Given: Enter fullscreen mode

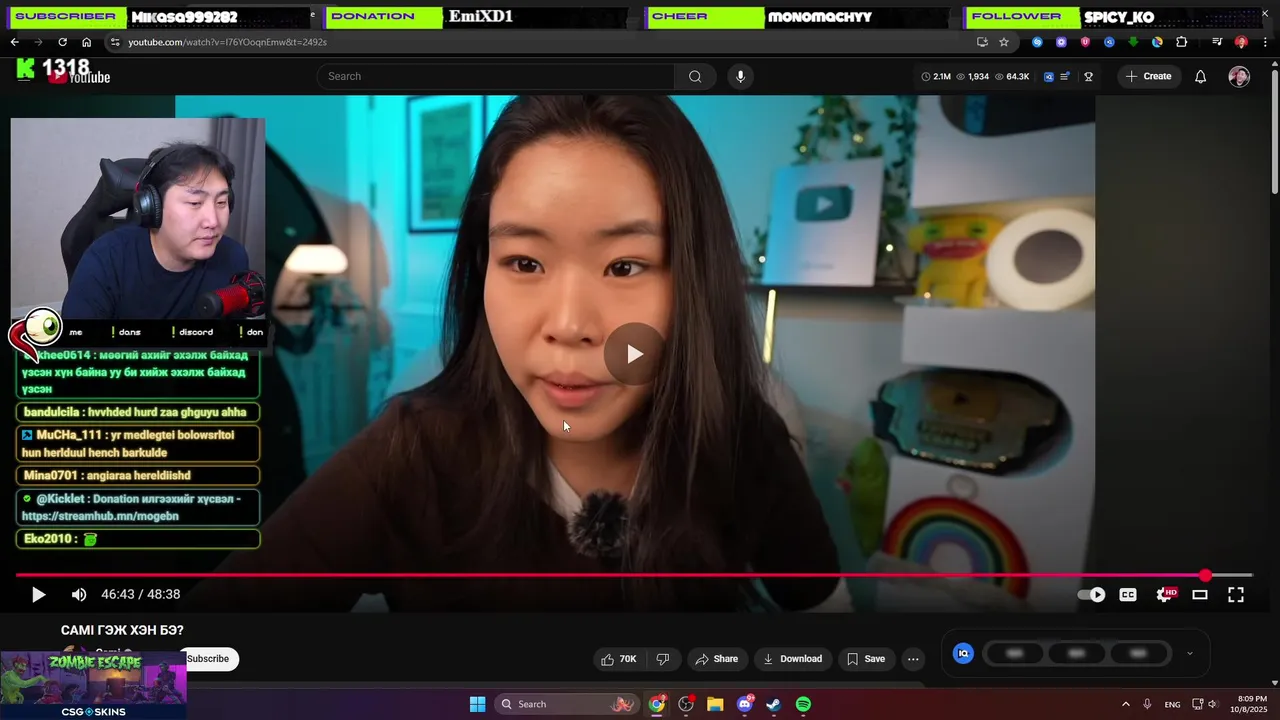Looking at the screenshot, I should tap(1236, 594).
